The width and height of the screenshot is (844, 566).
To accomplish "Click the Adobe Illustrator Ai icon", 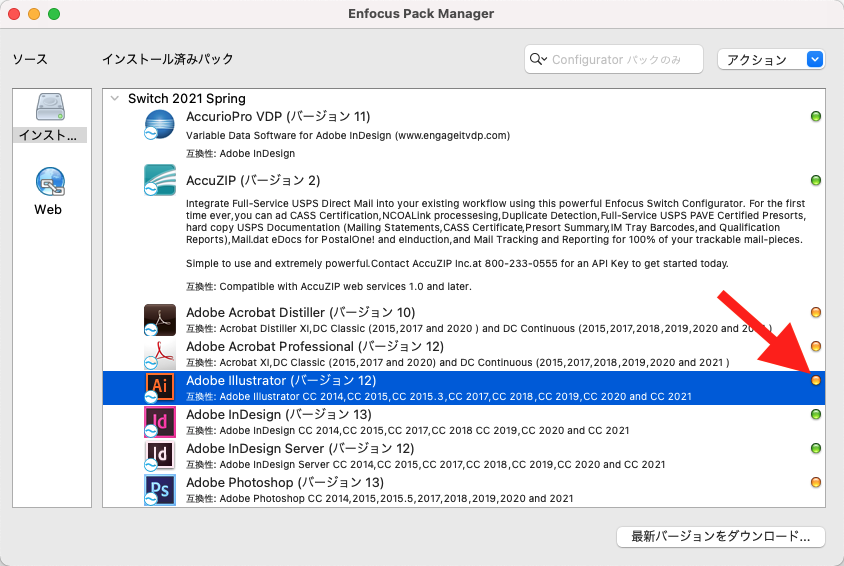I will (x=160, y=388).
